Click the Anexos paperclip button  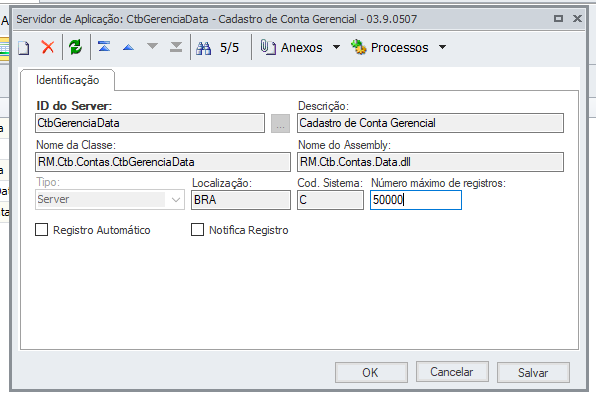(292, 48)
